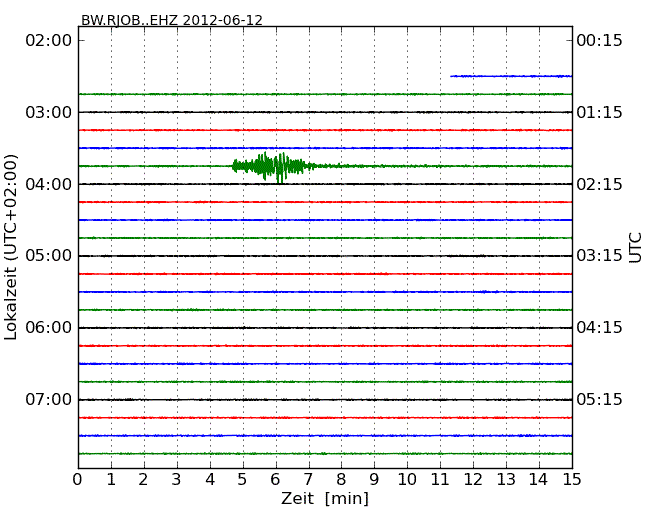Select the 7 minute tick label
Viewport: 650px width, 520px height.
pos(308,480)
